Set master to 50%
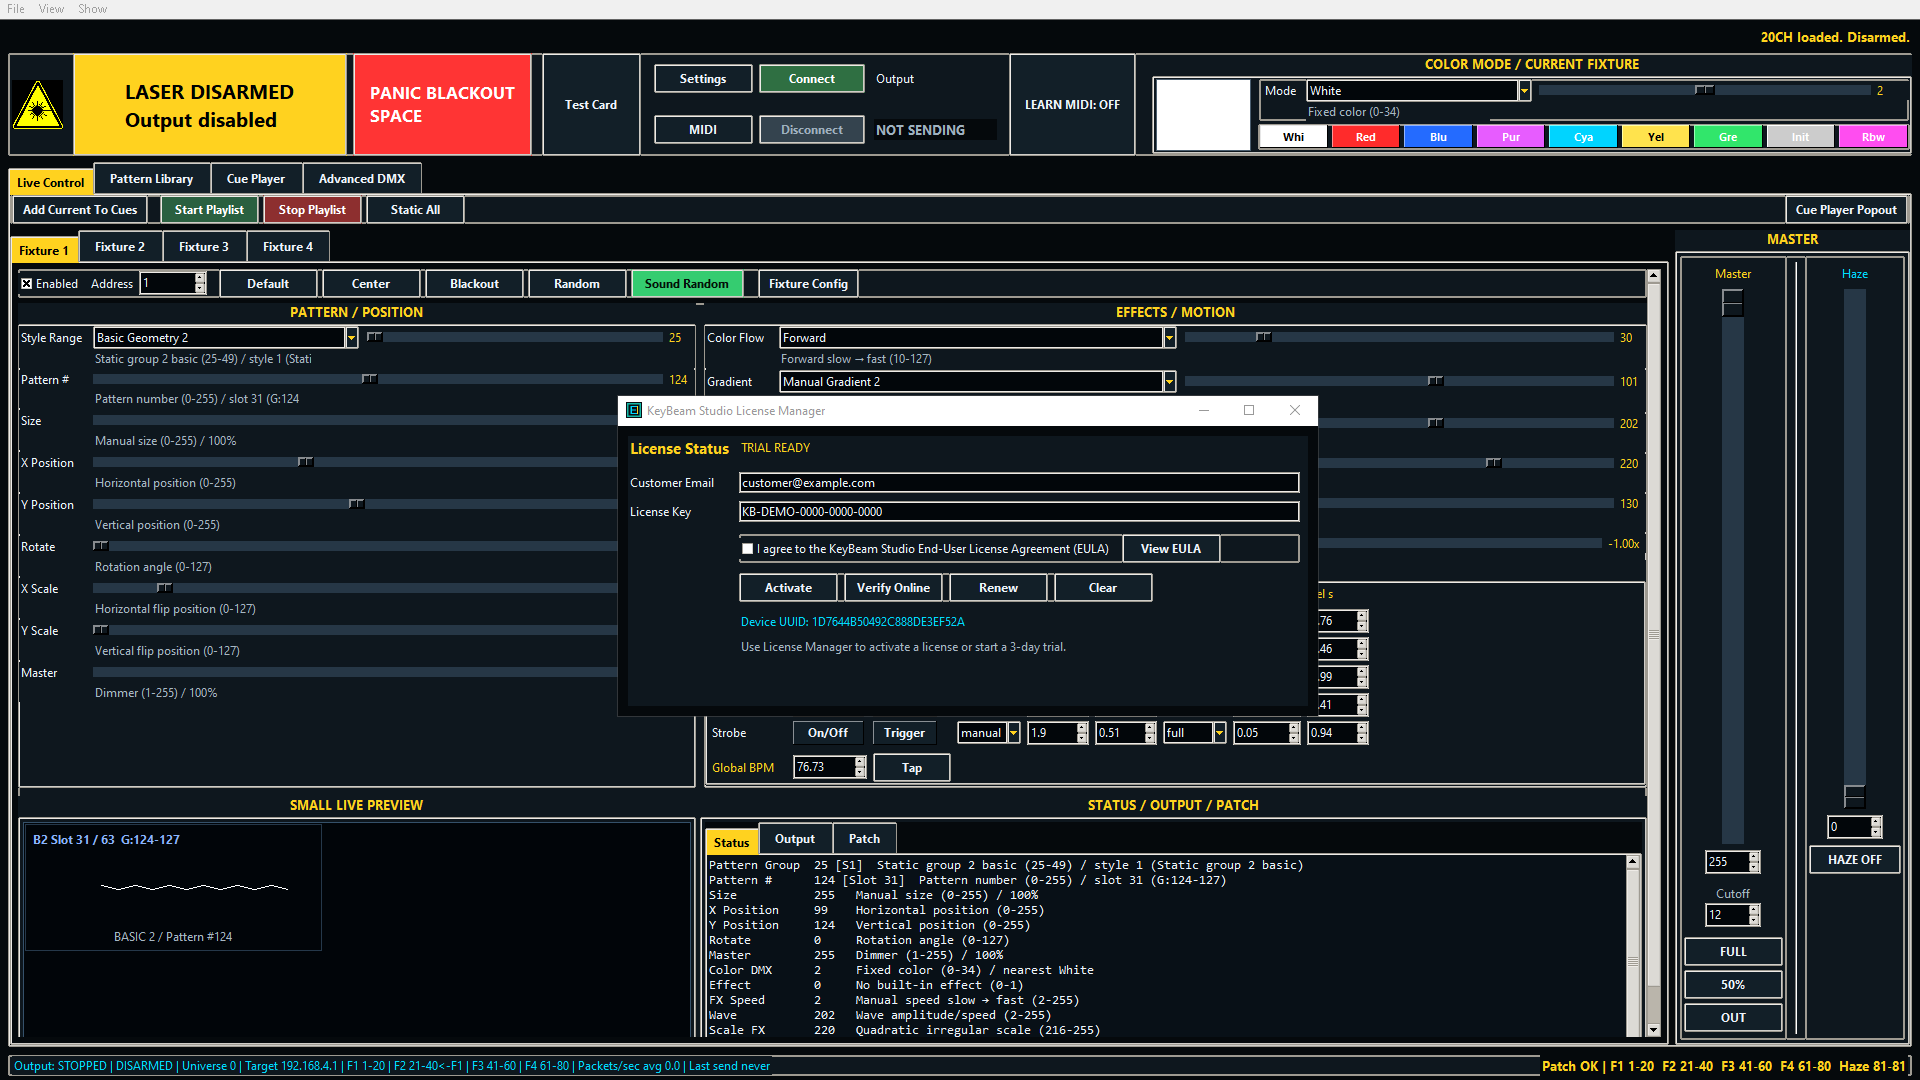This screenshot has height=1080, width=1920. tap(1733, 985)
